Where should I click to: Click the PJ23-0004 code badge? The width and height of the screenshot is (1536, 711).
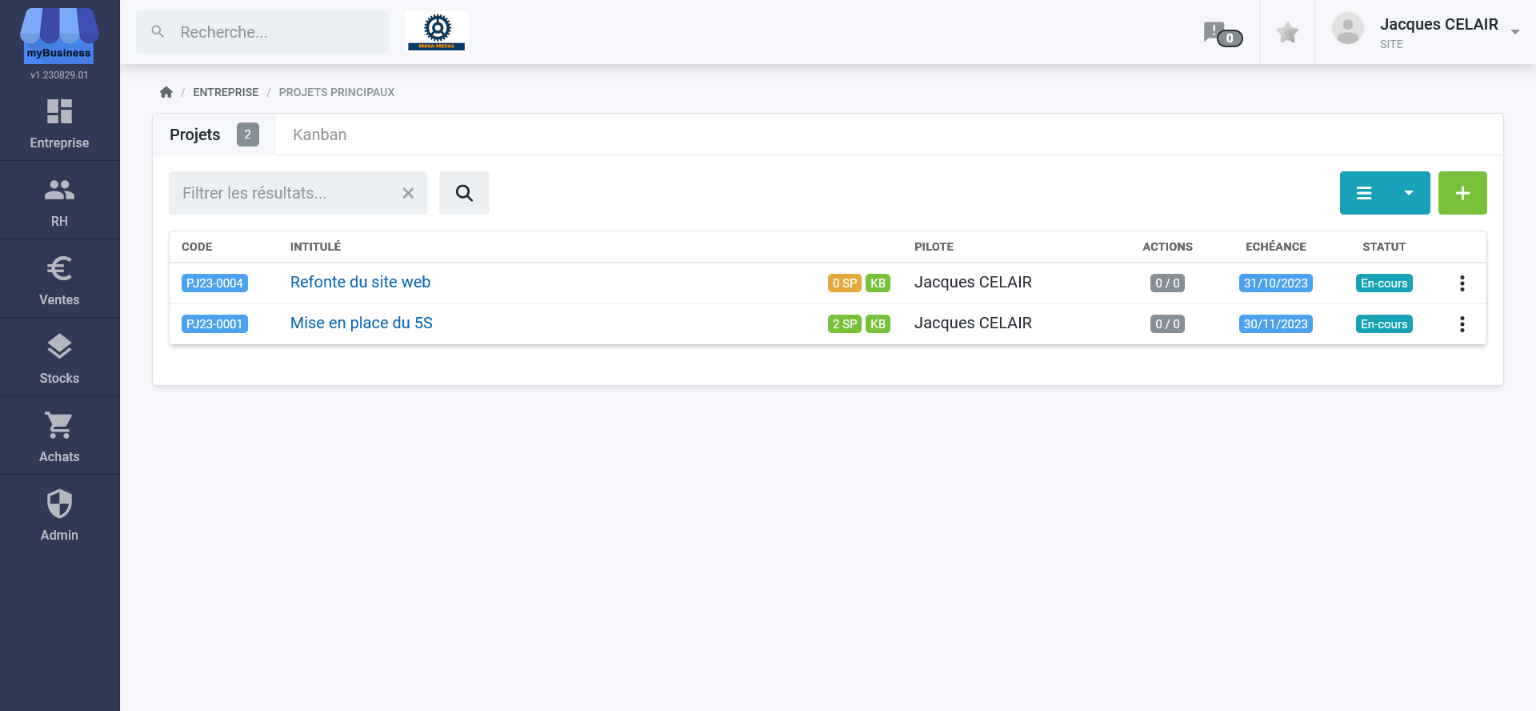[215, 283]
